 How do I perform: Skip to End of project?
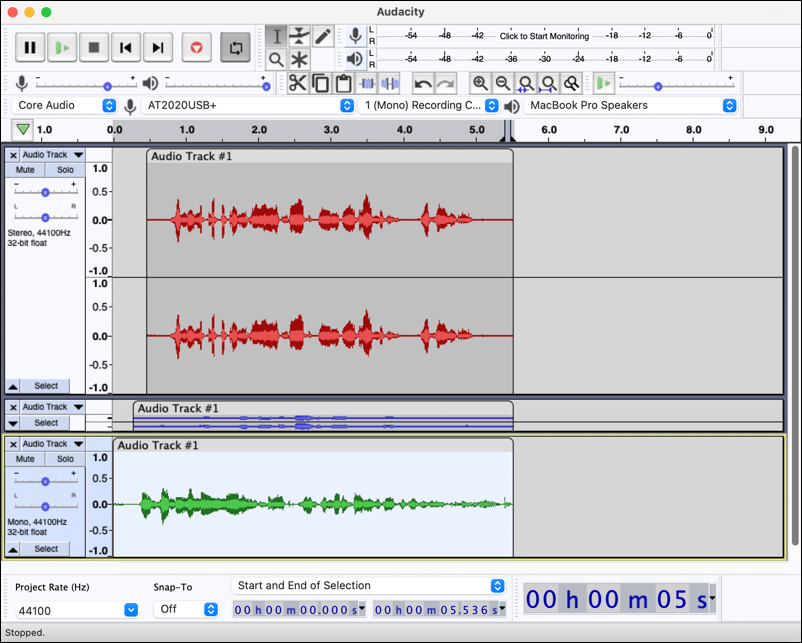(158, 48)
